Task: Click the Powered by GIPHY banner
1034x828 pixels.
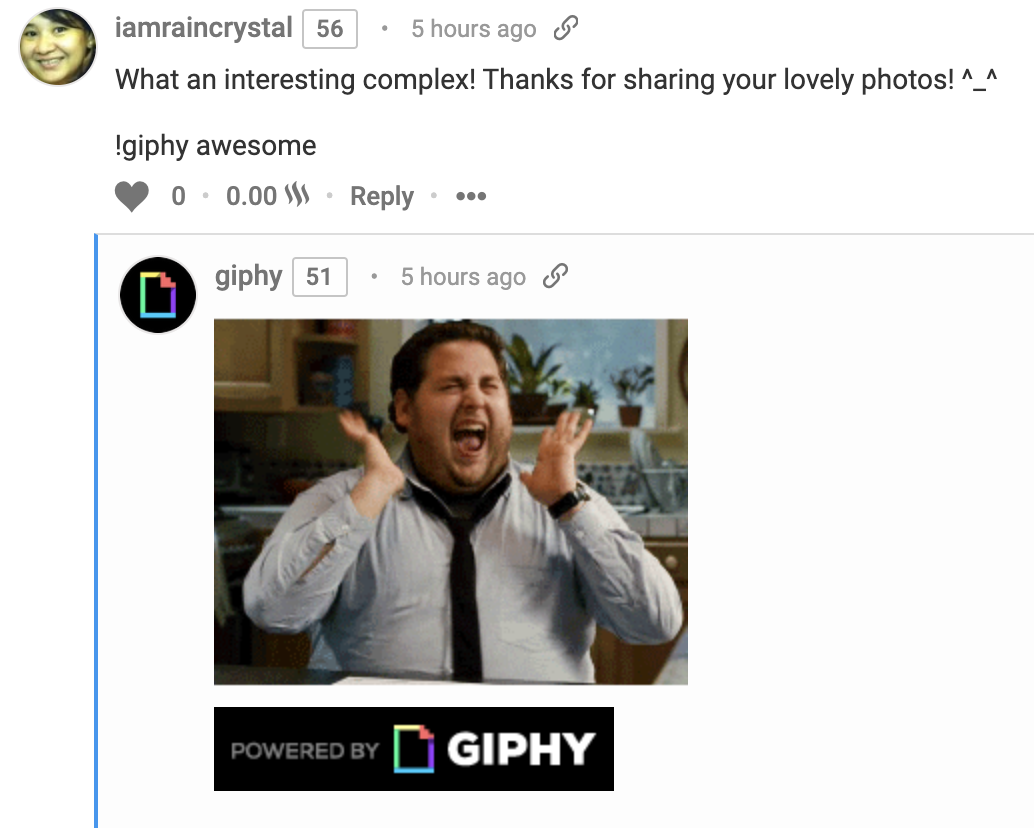Action: click(x=414, y=749)
